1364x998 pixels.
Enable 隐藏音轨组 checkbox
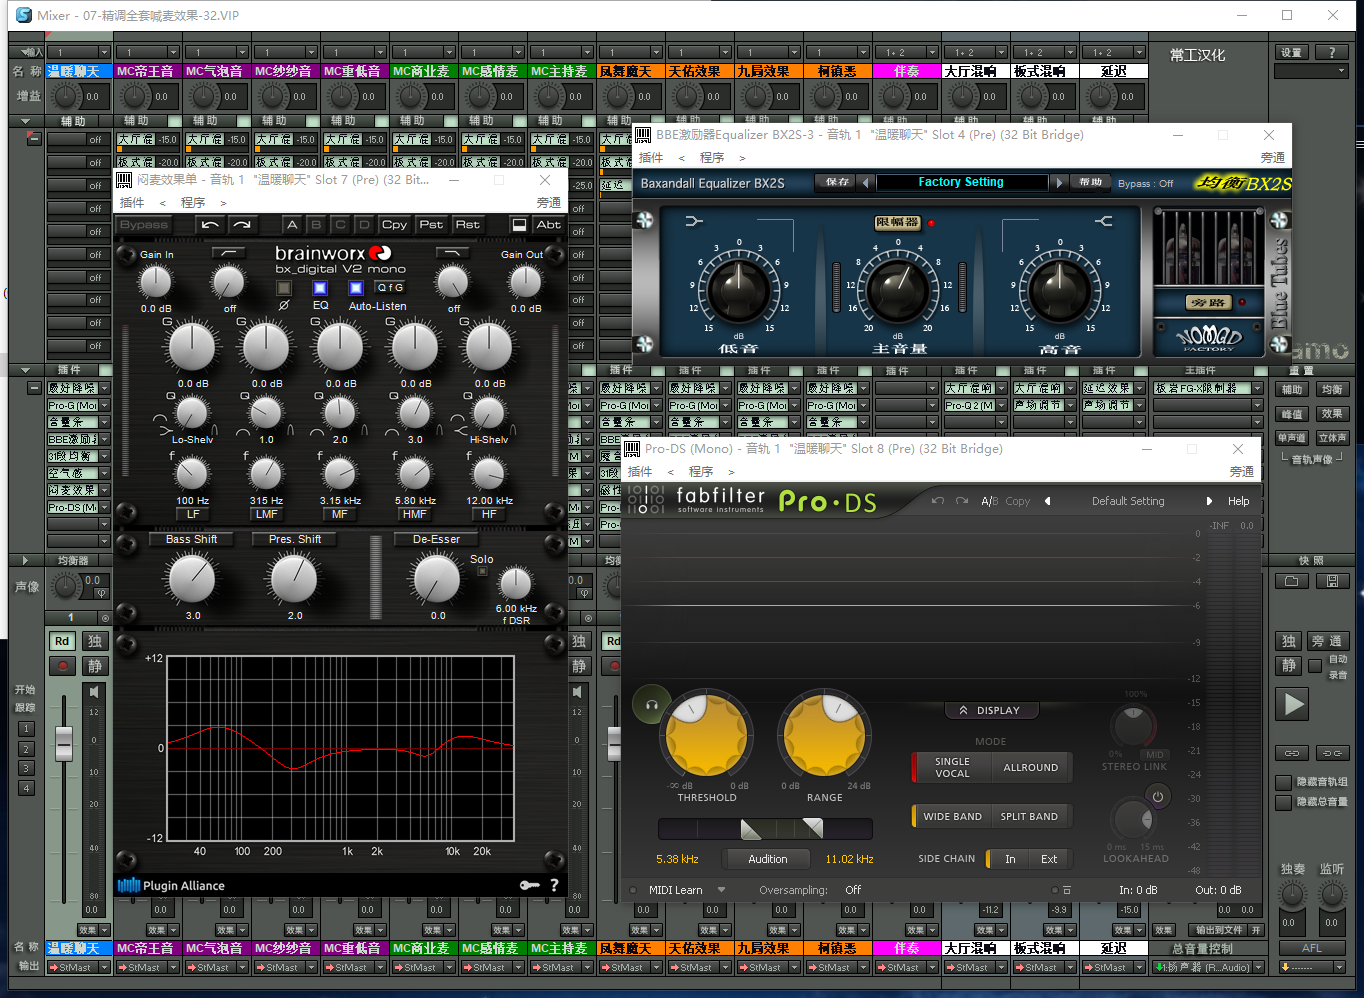pos(1284,782)
